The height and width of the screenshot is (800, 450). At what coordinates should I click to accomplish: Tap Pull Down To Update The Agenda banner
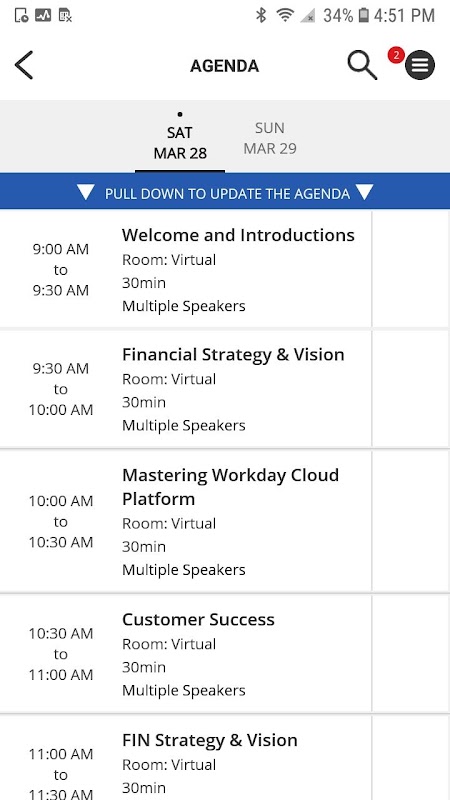pyautogui.click(x=225, y=191)
